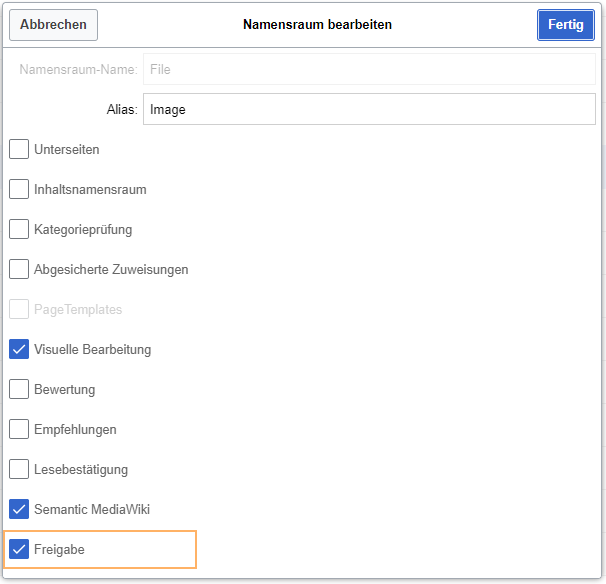Click the 'Namensraum bearbeiten' dialog title
This screenshot has width=606, height=584.
(x=317, y=25)
